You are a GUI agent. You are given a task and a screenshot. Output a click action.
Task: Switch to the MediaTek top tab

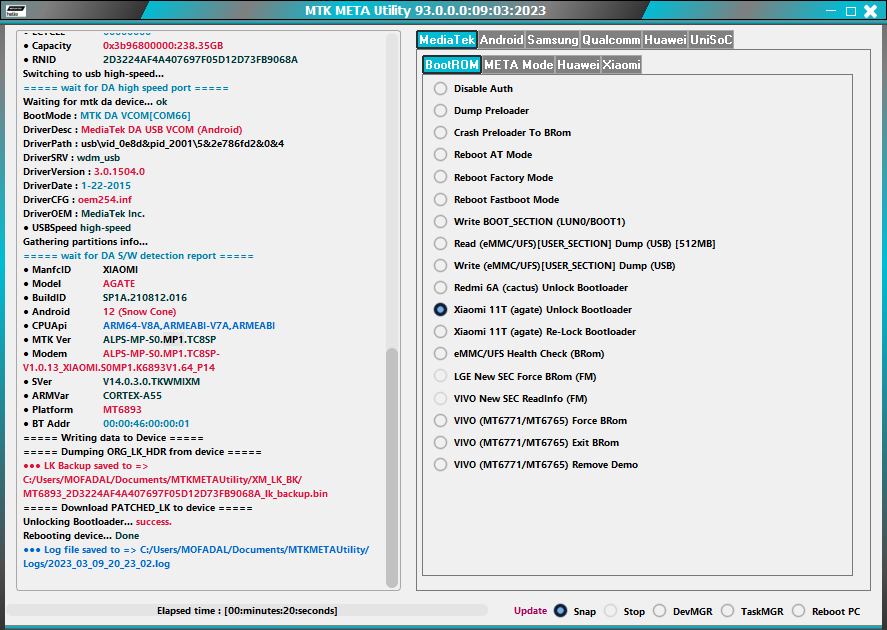pos(447,40)
